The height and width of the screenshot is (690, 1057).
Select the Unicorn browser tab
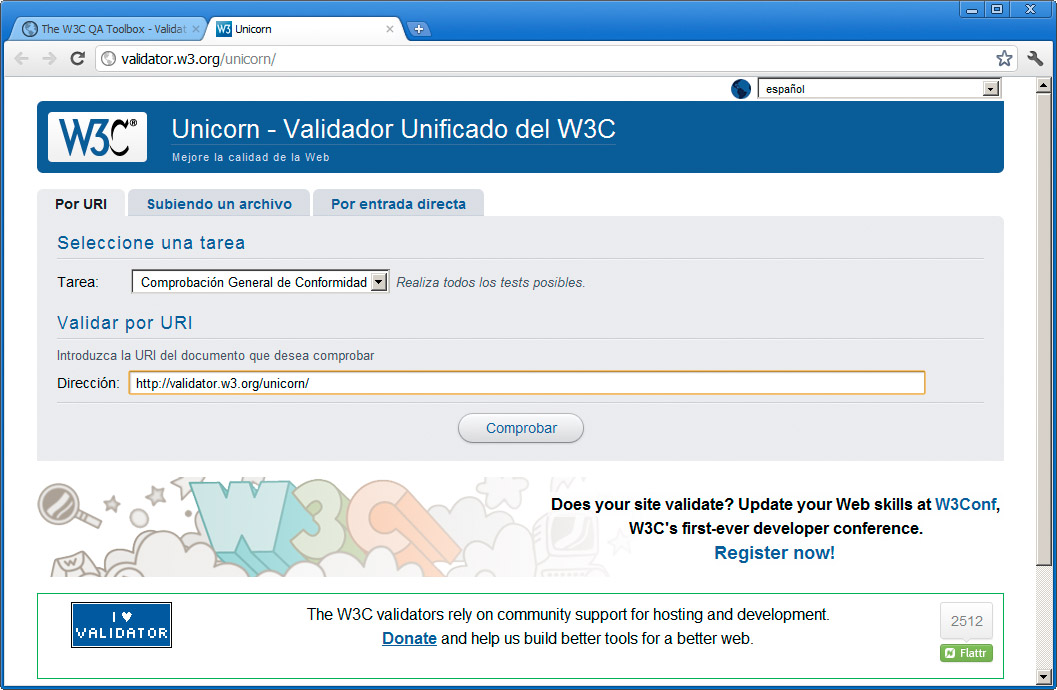[x=305, y=29]
